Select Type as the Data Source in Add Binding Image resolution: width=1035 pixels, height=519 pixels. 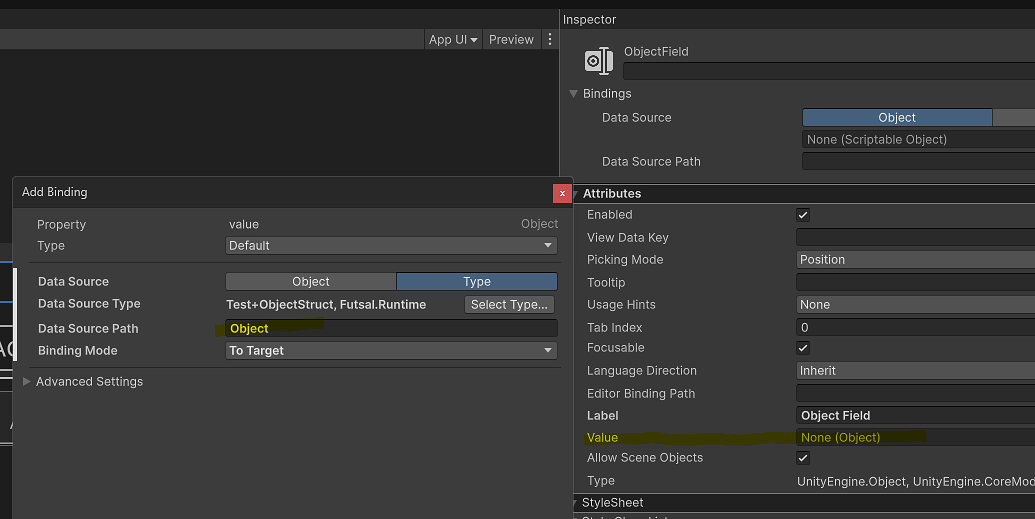tap(477, 282)
